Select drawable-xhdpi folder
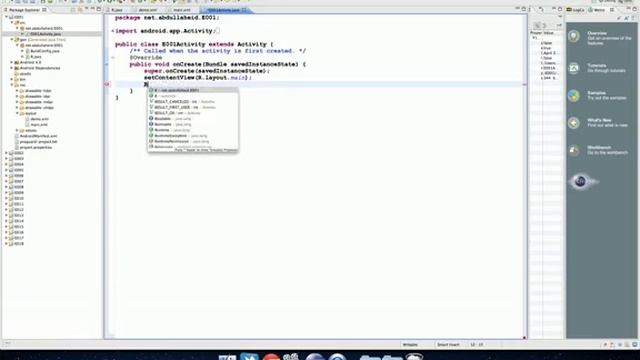Viewport: 640px width, 360px height. coord(39,108)
